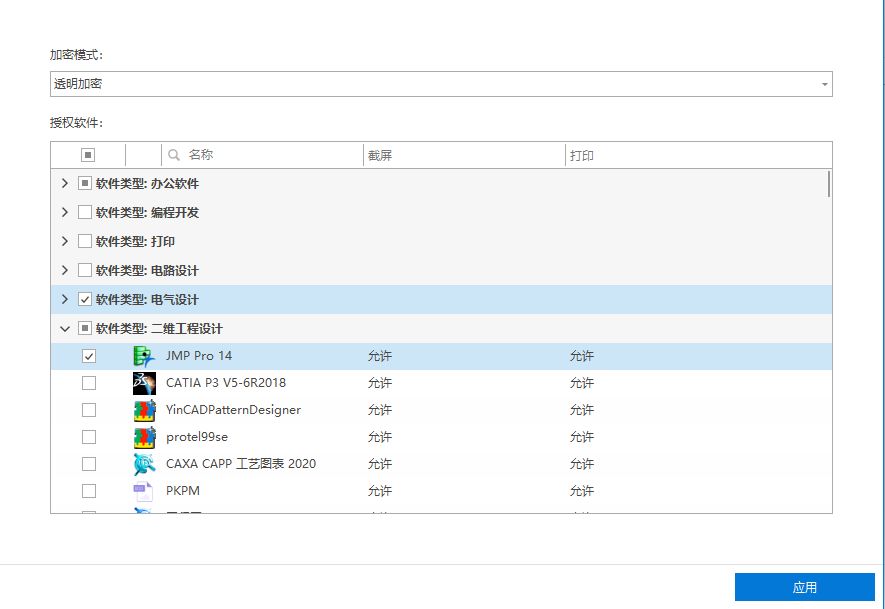
Task: Click 打印 允许 value for YinCADPatternDesigner
Action: point(582,410)
